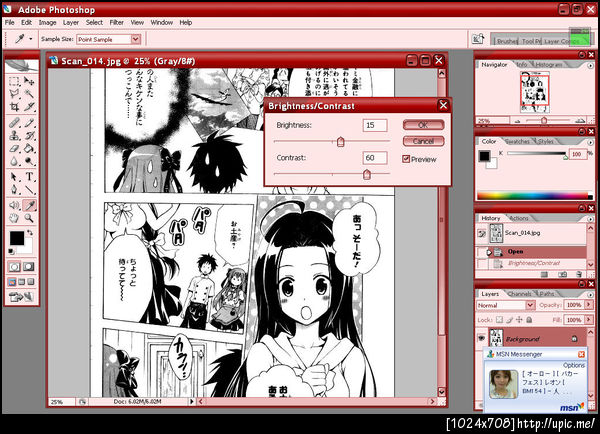Viewport: 600px width, 434px height.
Task: Open the Layers panel options menu
Action: [590, 294]
